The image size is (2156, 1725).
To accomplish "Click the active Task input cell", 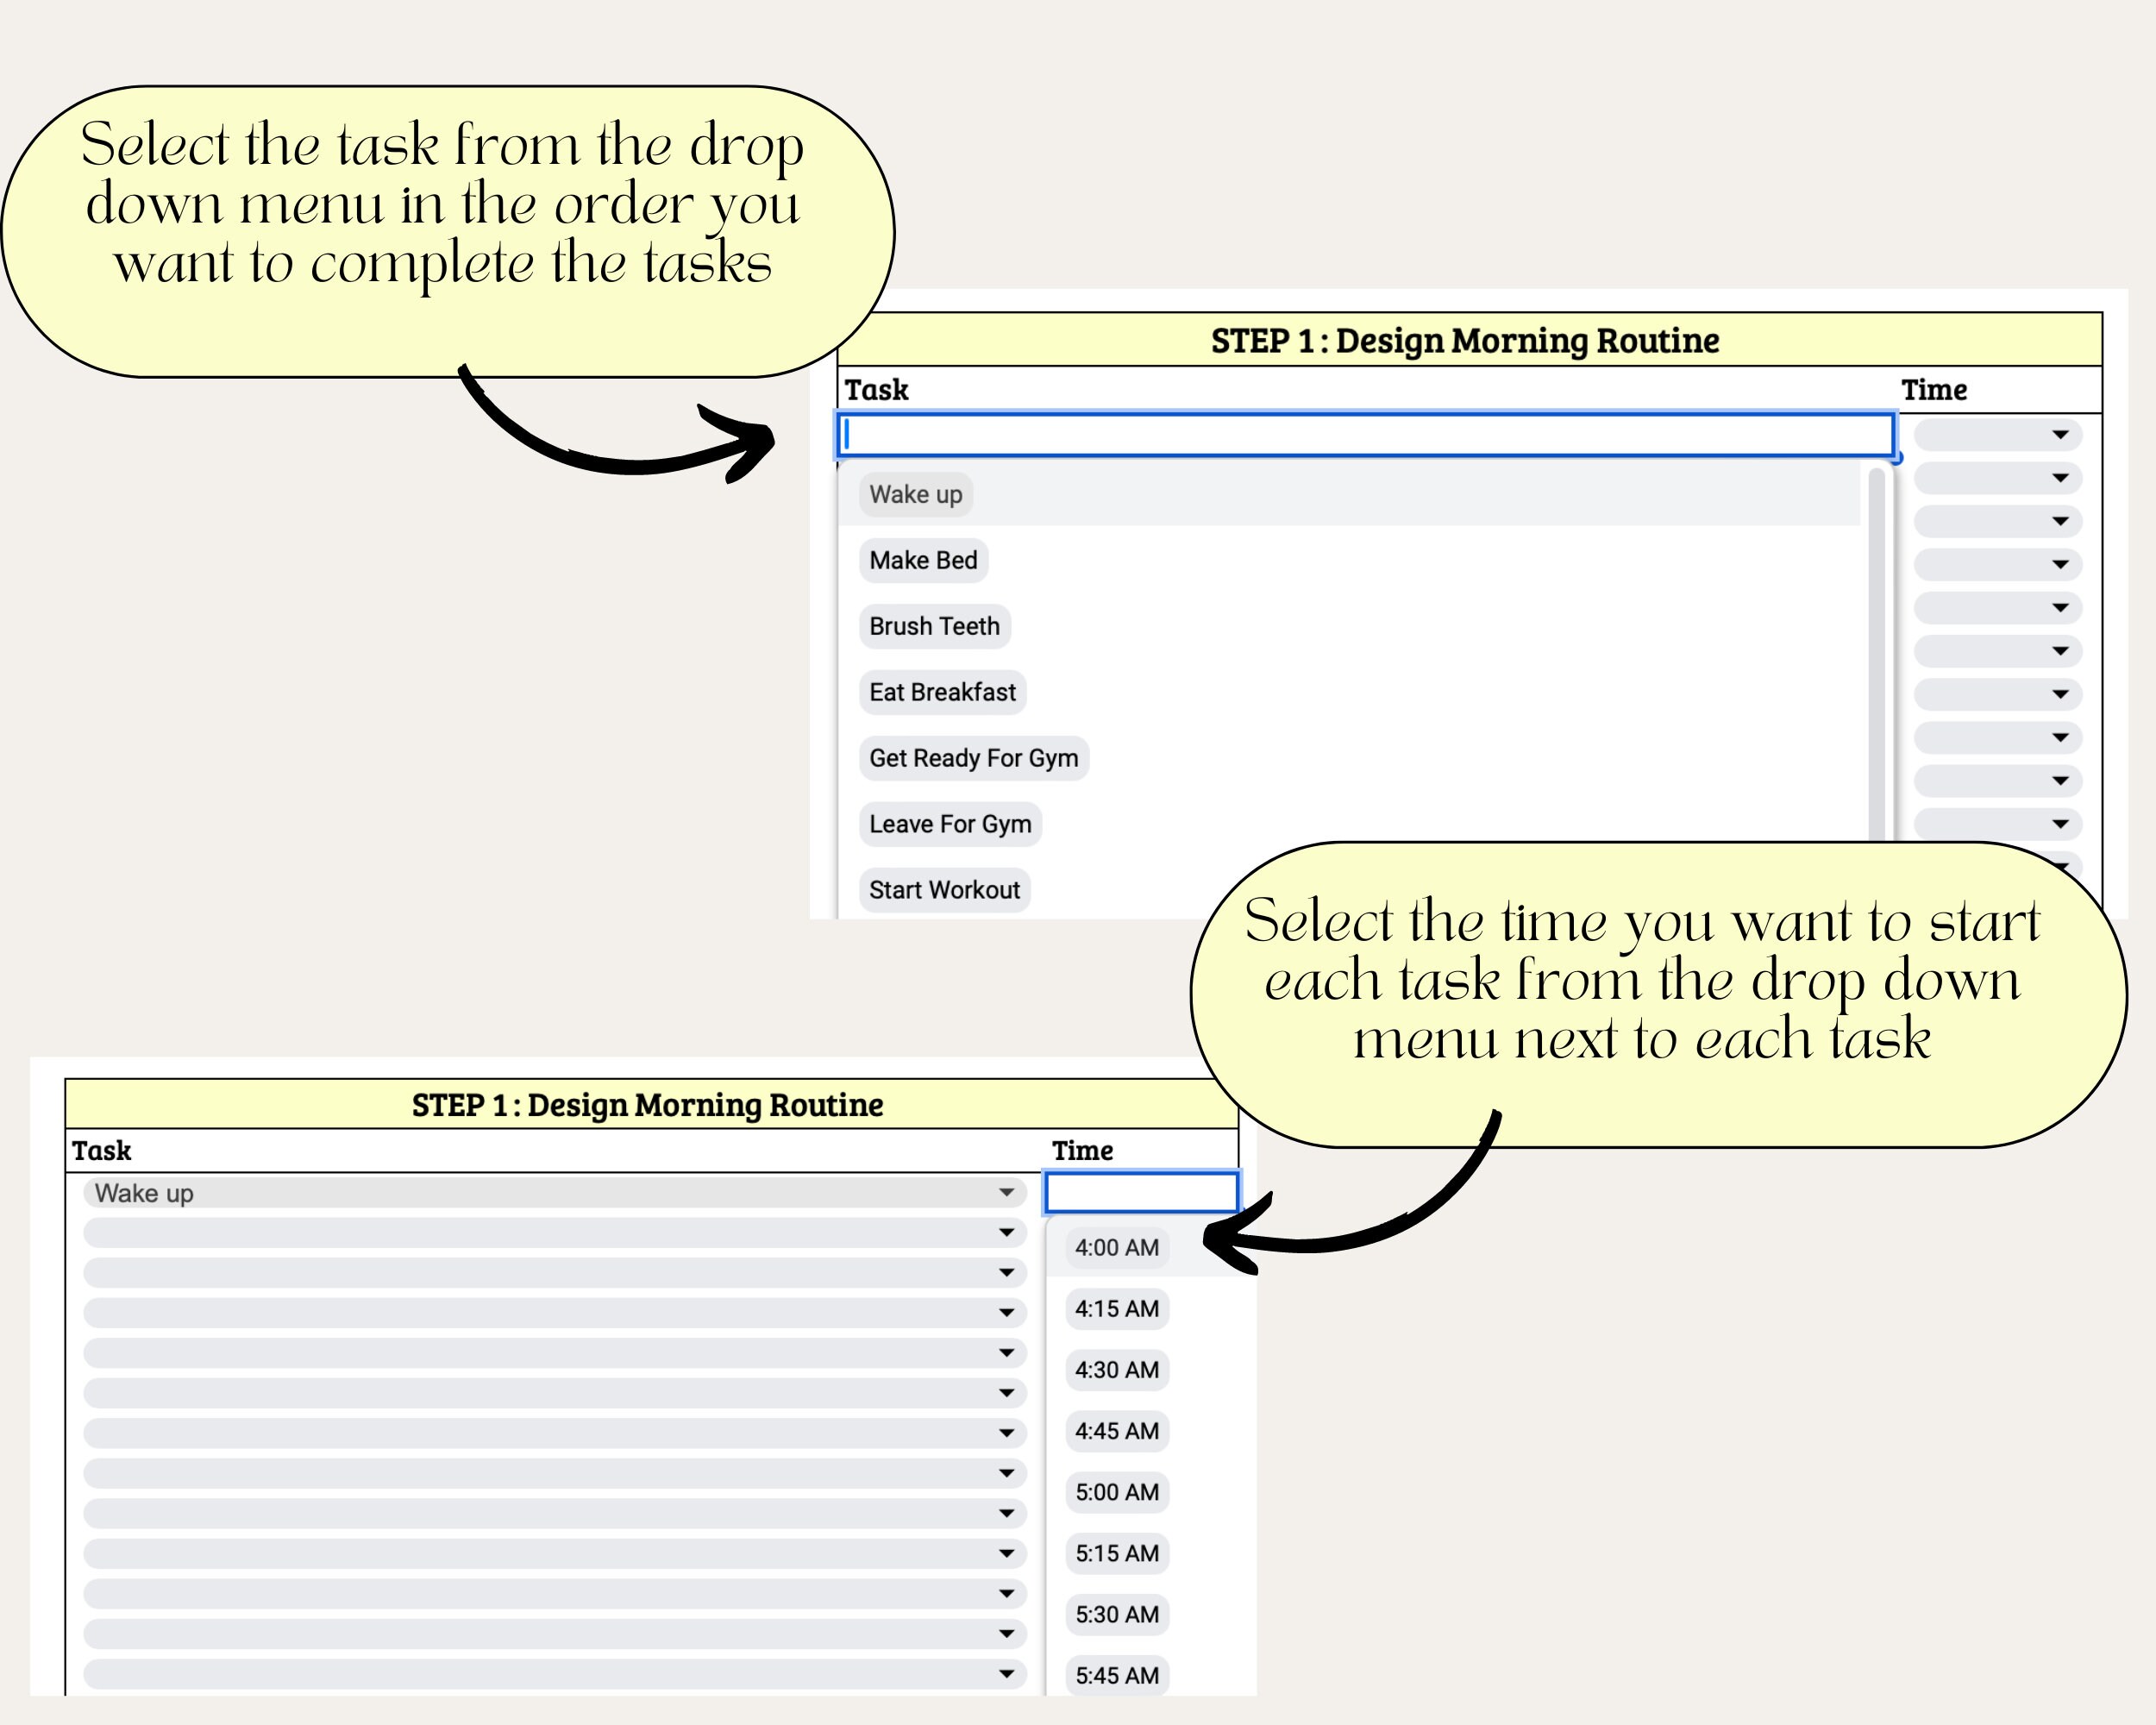I will pyautogui.click(x=1366, y=435).
